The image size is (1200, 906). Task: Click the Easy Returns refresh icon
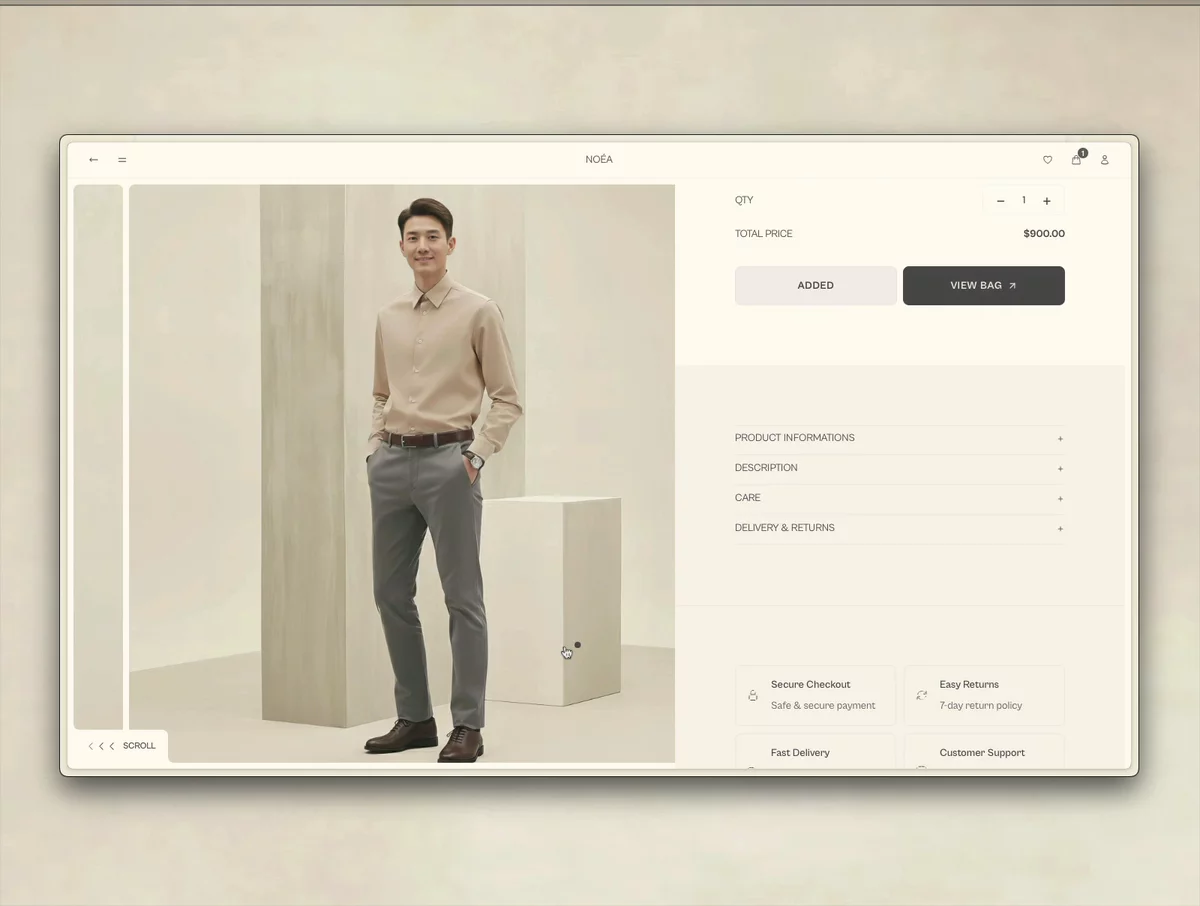922,695
